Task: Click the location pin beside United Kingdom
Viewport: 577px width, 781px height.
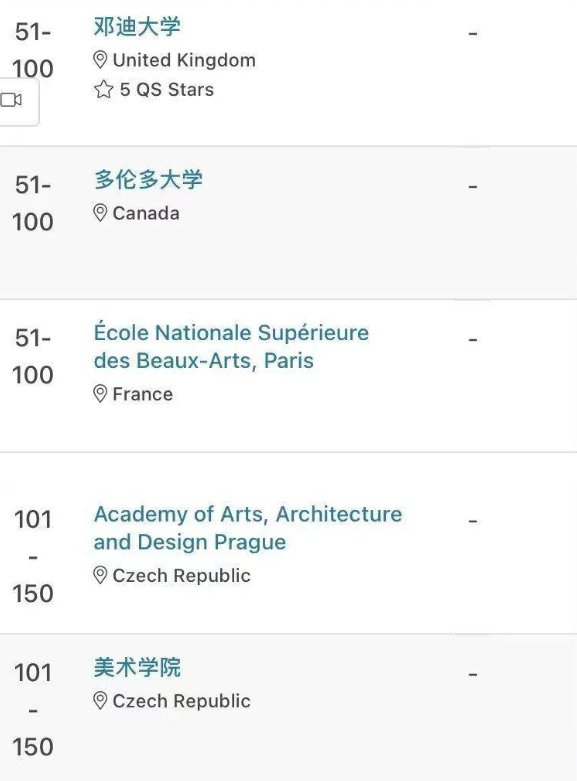Action: [x=100, y=60]
